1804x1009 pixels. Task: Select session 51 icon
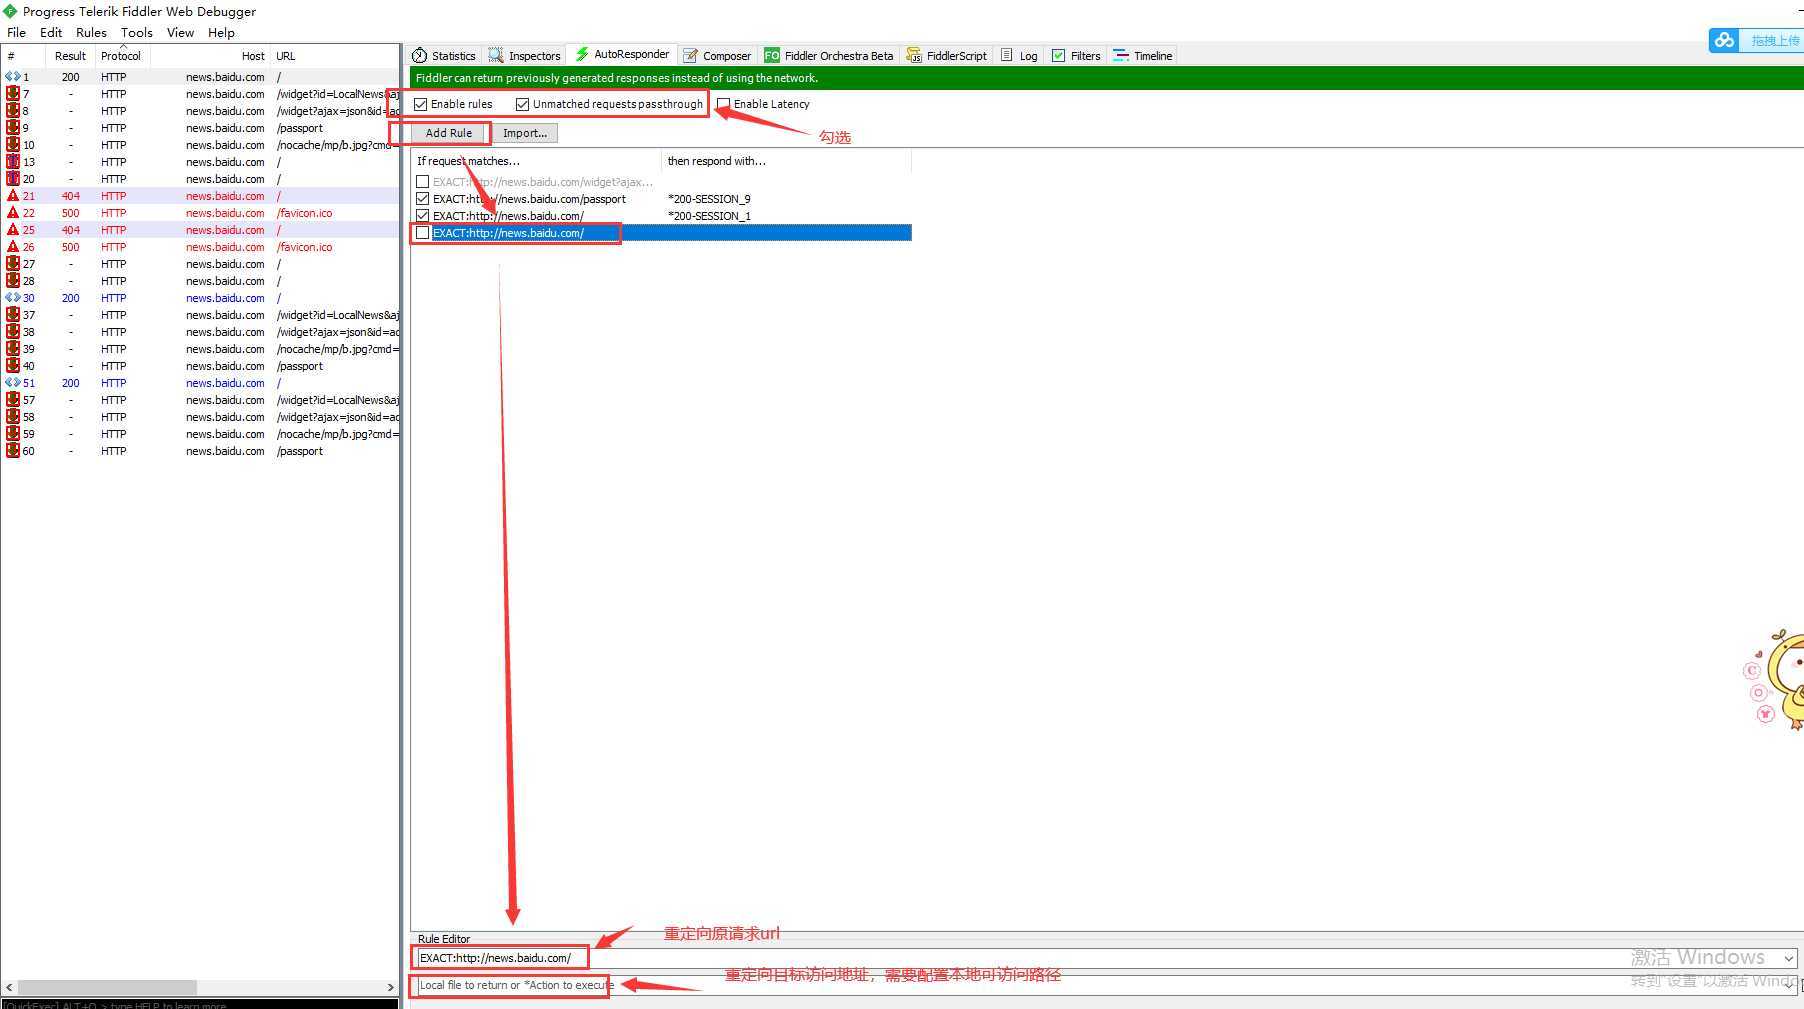pos(12,383)
